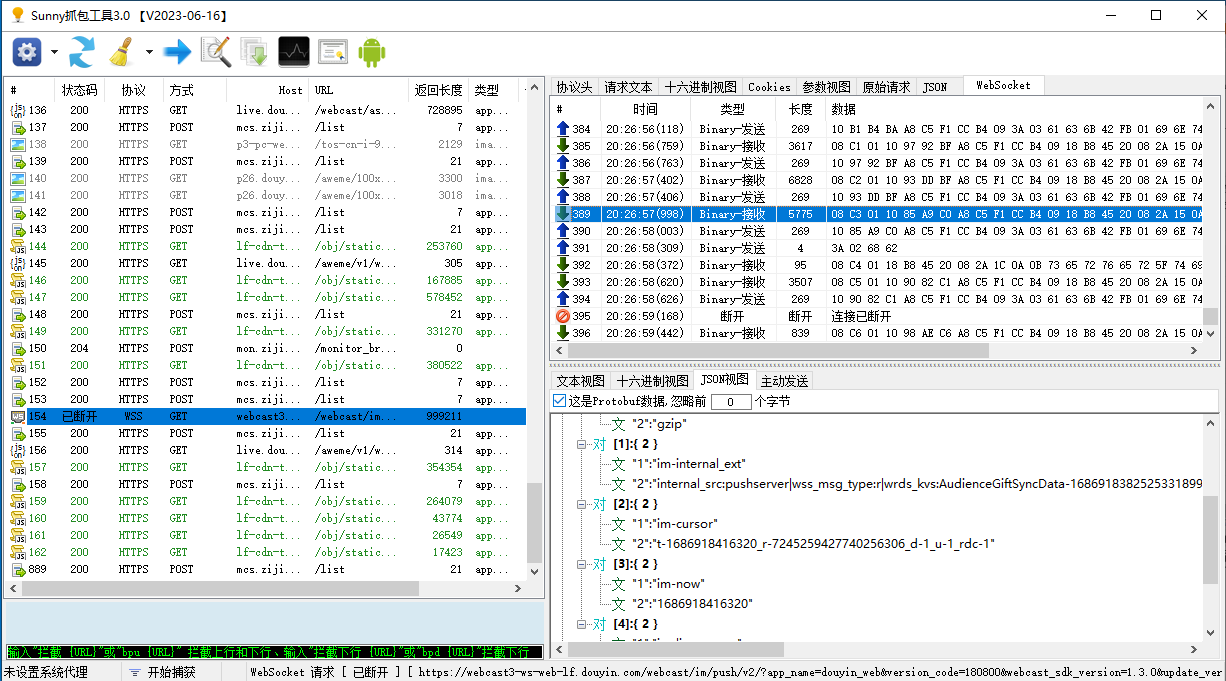Switch to the Cookies tab

[769, 87]
